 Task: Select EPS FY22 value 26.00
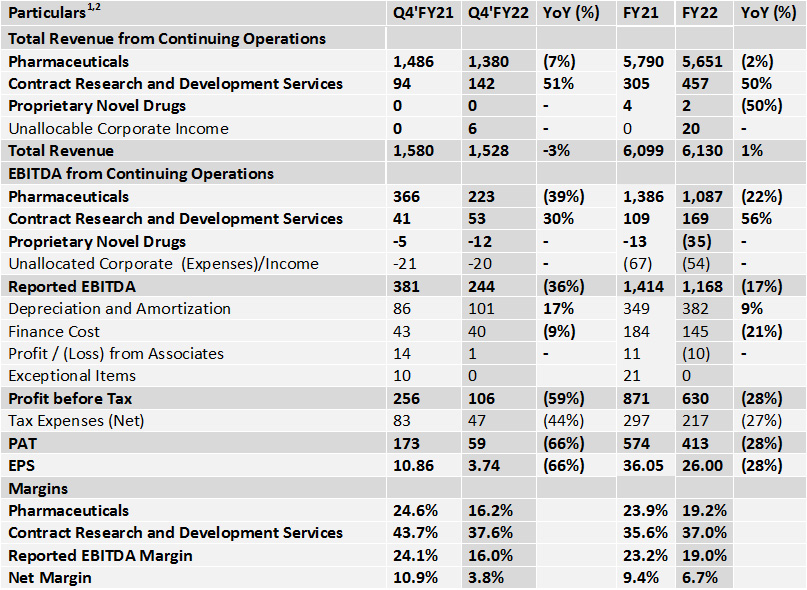[x=703, y=466]
